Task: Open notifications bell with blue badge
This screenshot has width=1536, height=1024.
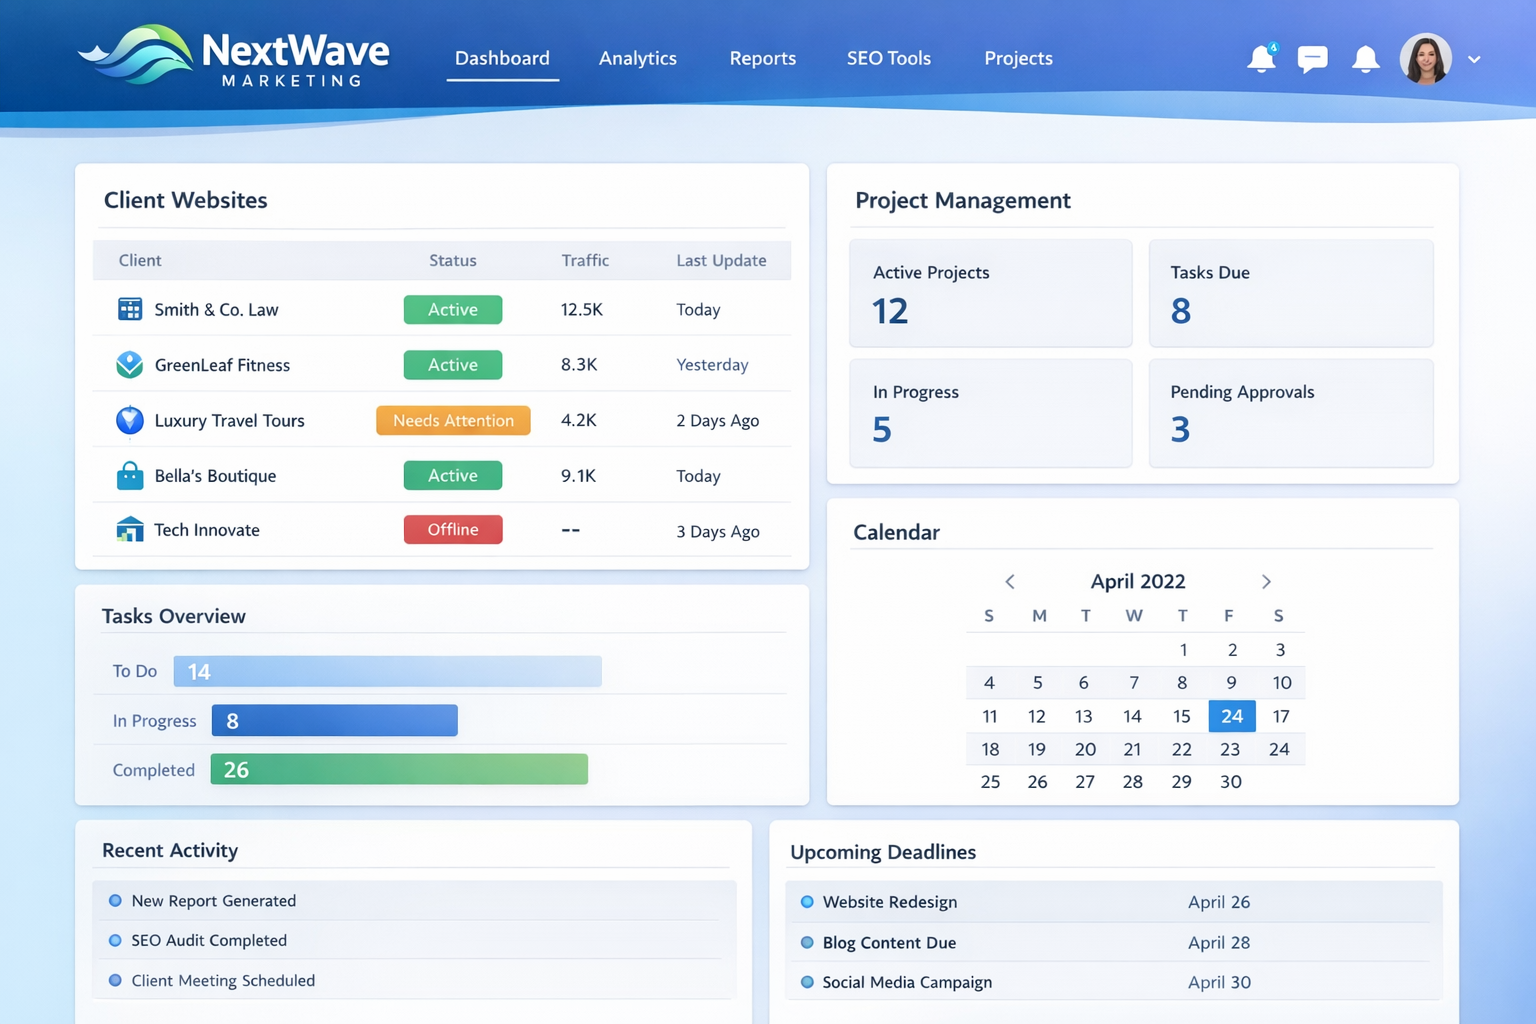Action: [1262, 58]
